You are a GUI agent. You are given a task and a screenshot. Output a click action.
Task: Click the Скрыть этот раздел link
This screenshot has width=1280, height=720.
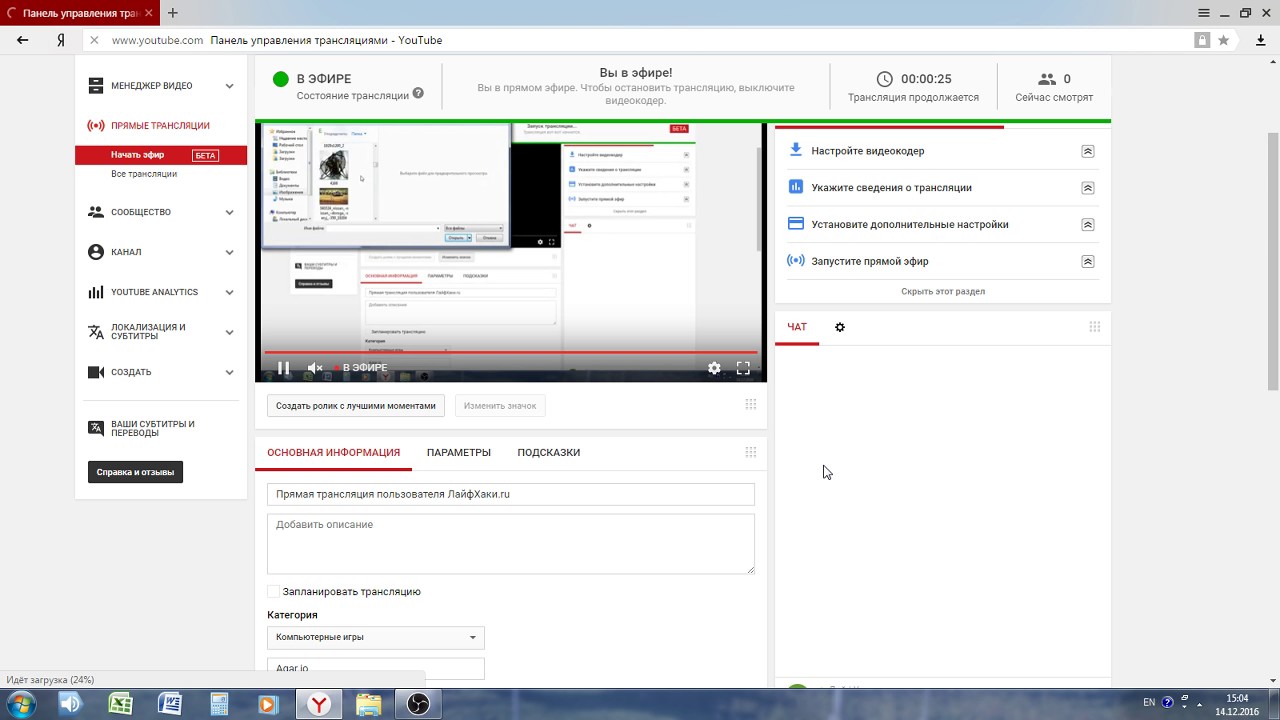tap(943, 291)
